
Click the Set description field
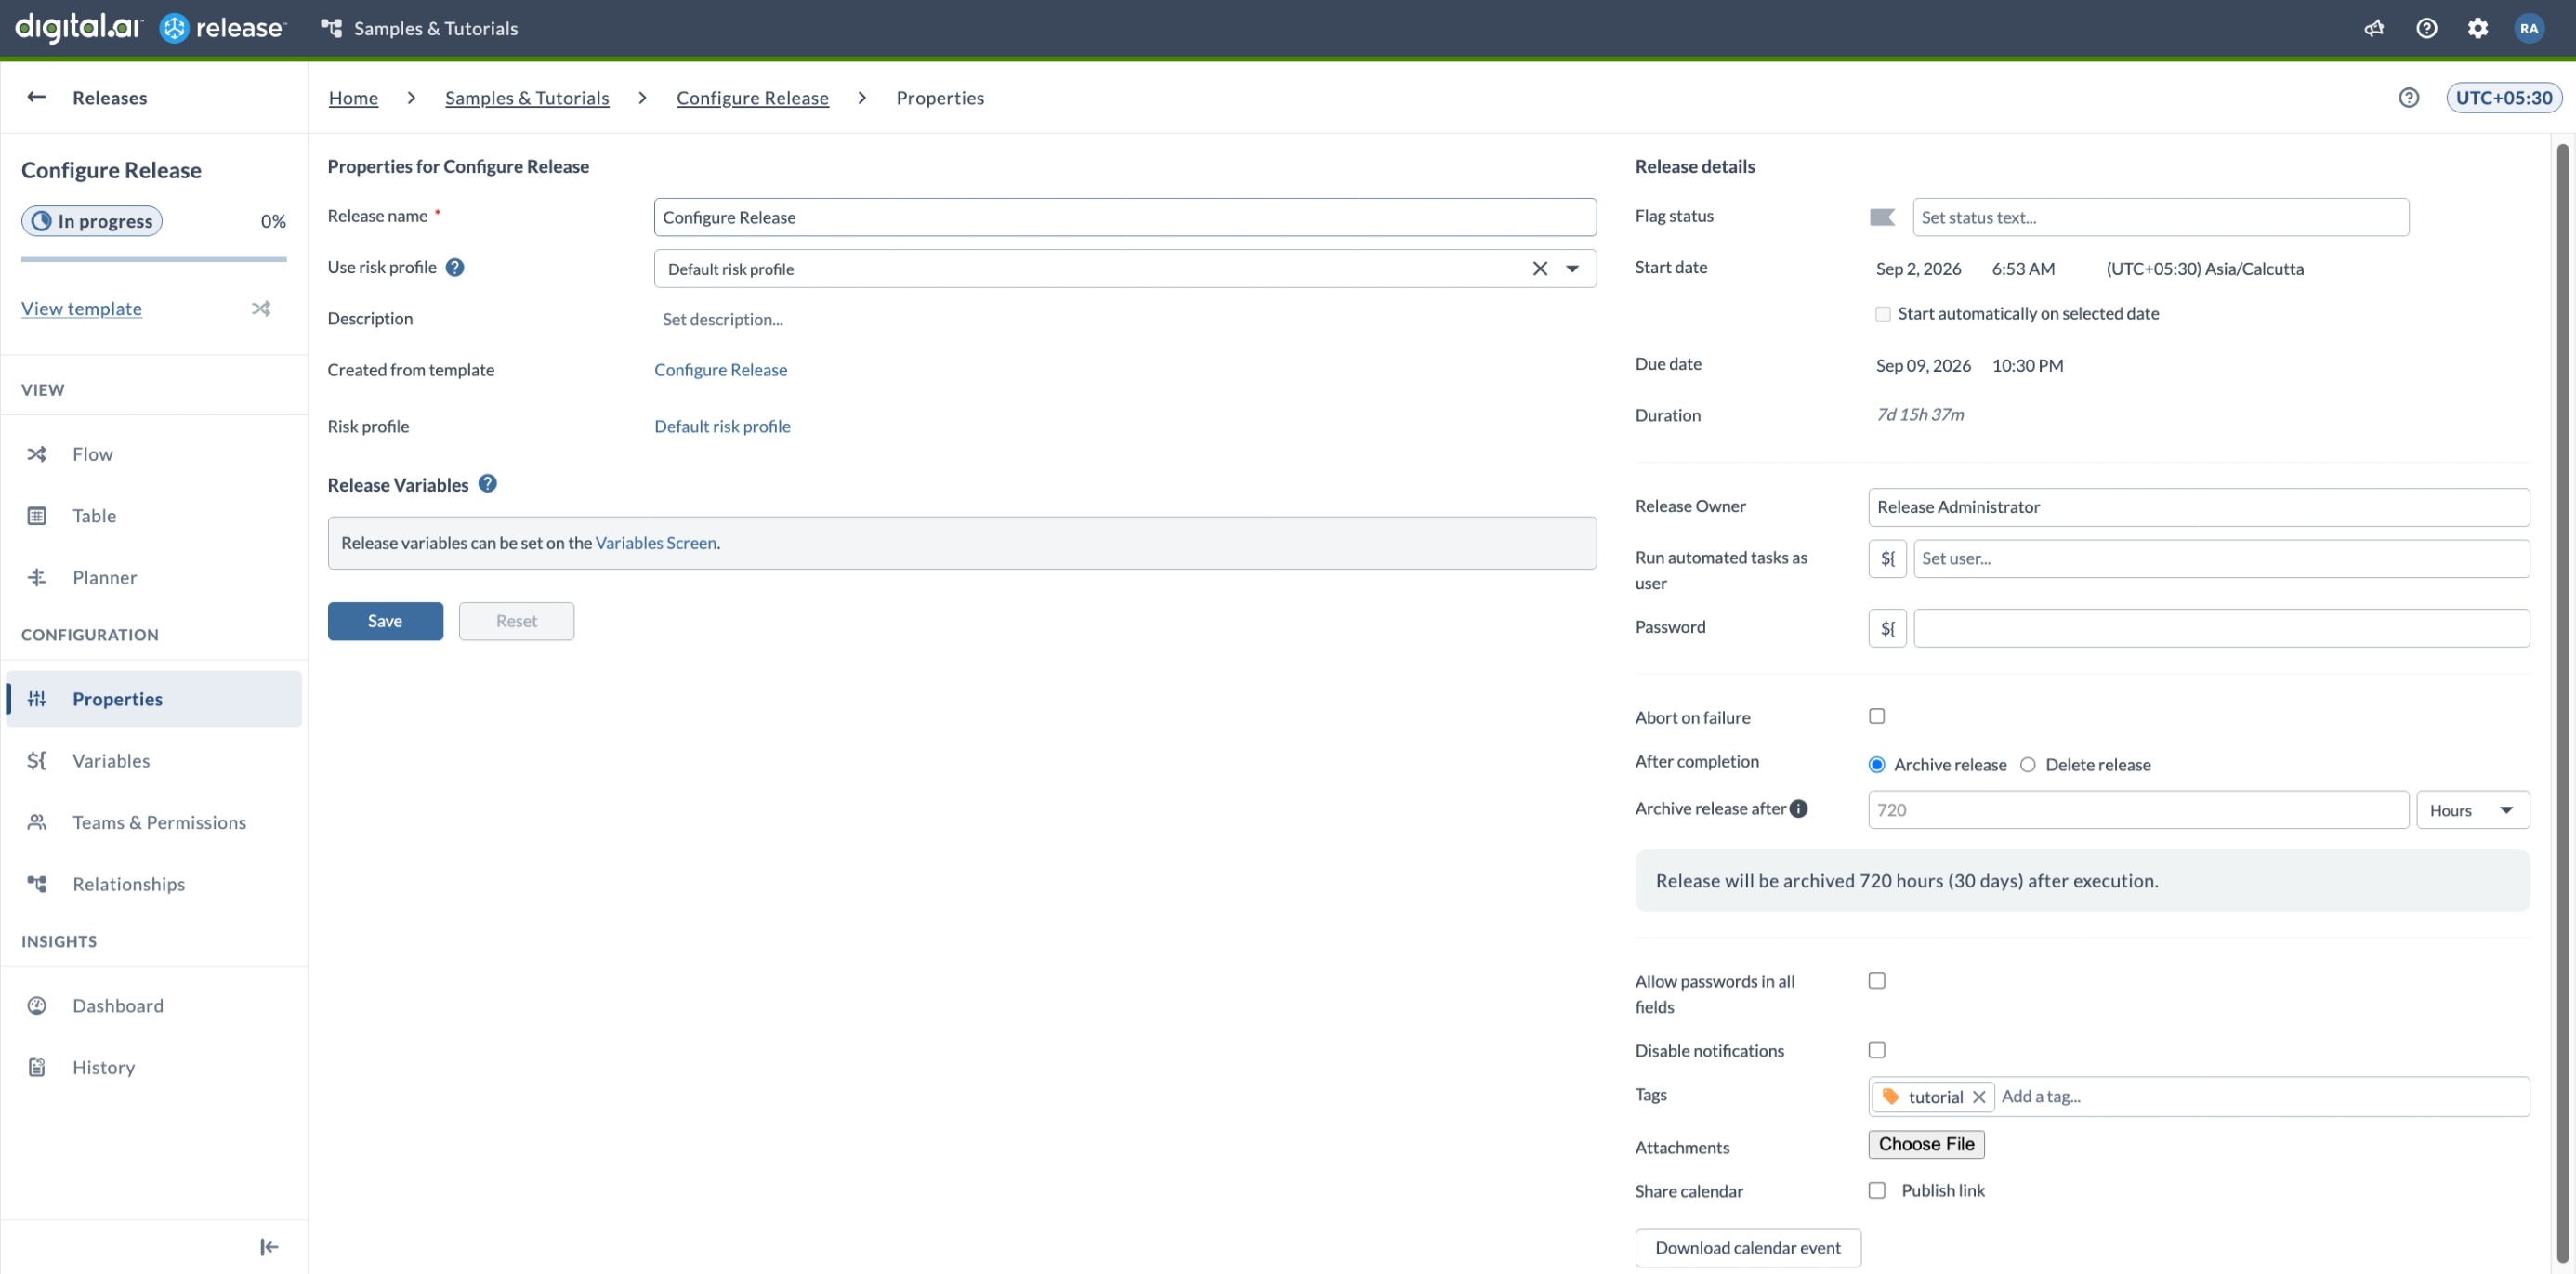click(722, 319)
